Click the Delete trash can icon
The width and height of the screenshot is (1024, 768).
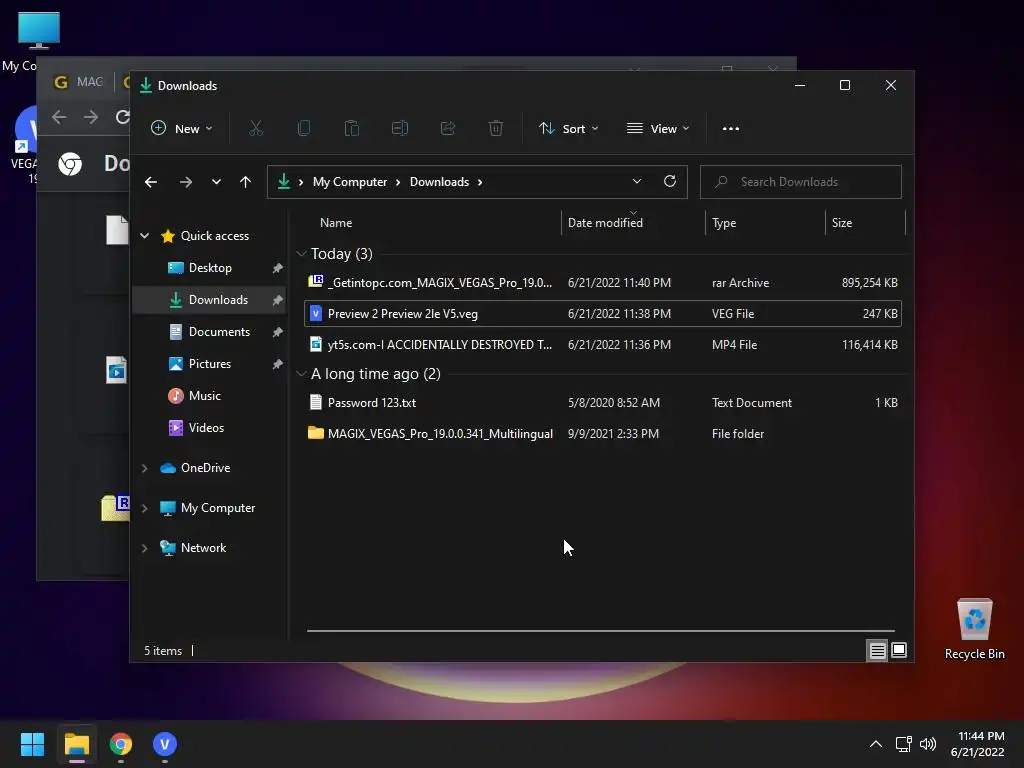[496, 129]
